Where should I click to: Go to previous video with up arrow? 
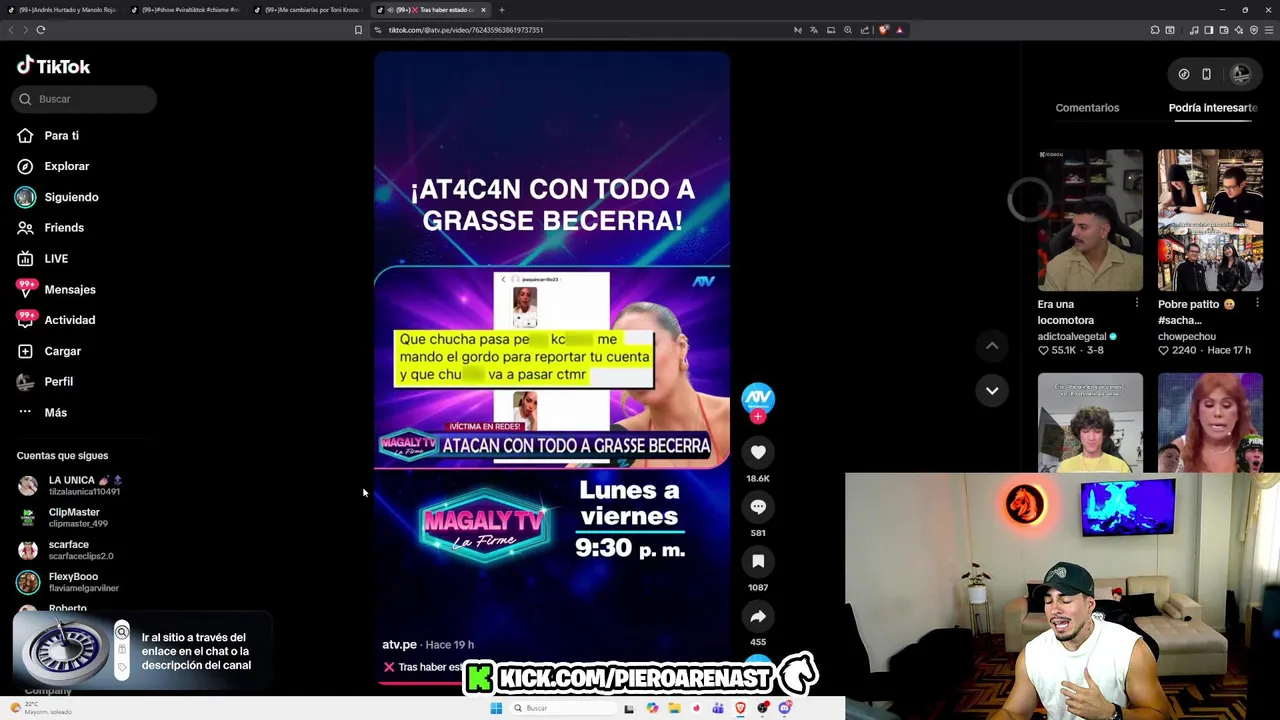pos(992,346)
